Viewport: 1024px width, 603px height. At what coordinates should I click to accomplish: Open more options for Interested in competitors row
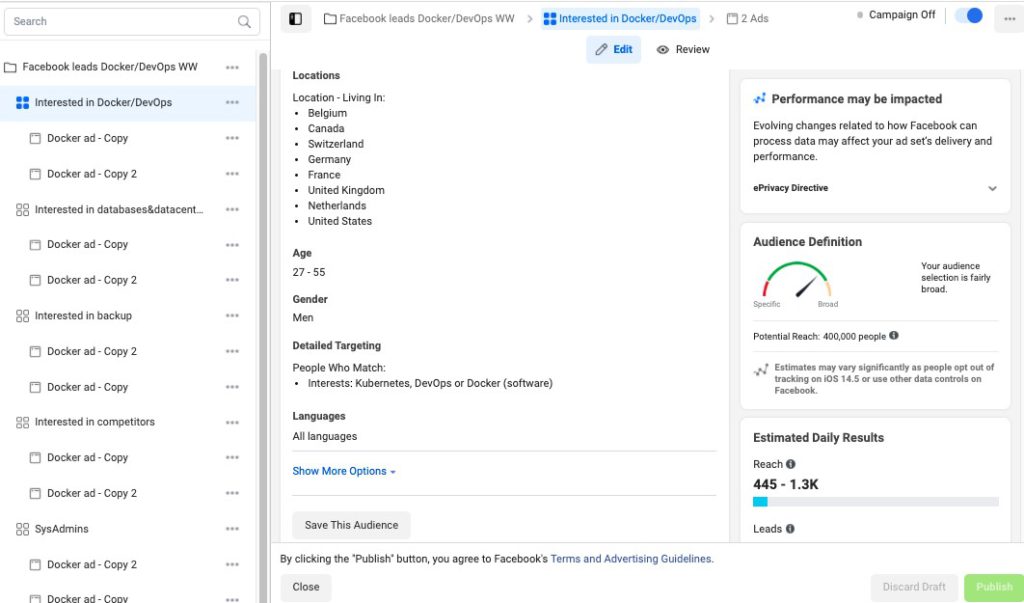click(x=232, y=423)
